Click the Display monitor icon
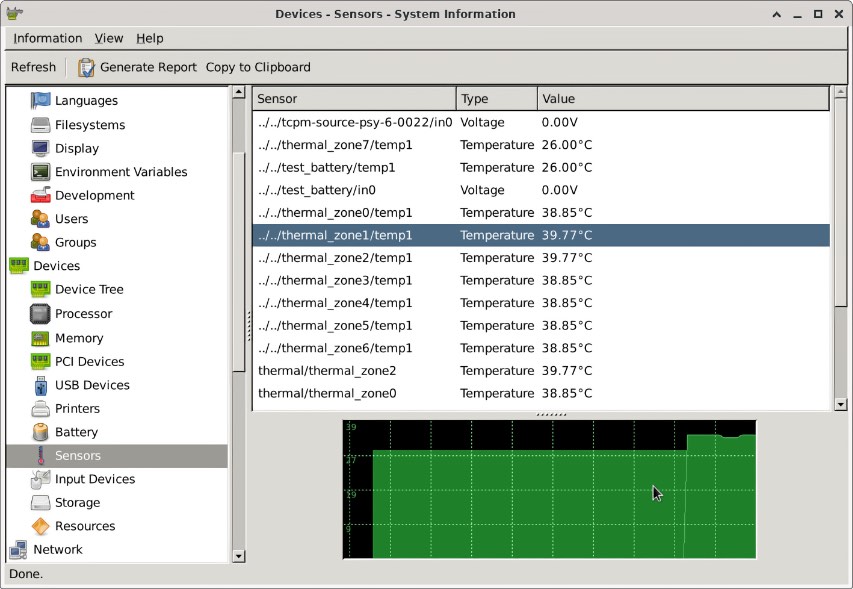The width and height of the screenshot is (853, 589). tap(40, 148)
